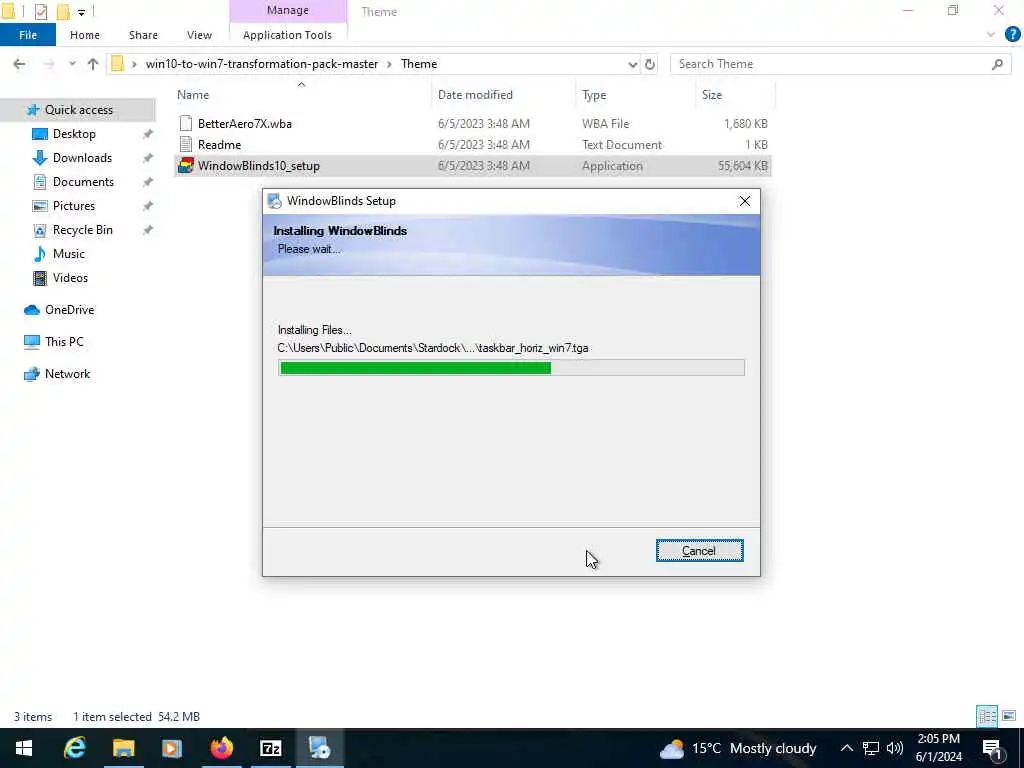Image resolution: width=1024 pixels, height=768 pixels.
Task: Open Explorer help
Action: click(x=1012, y=35)
